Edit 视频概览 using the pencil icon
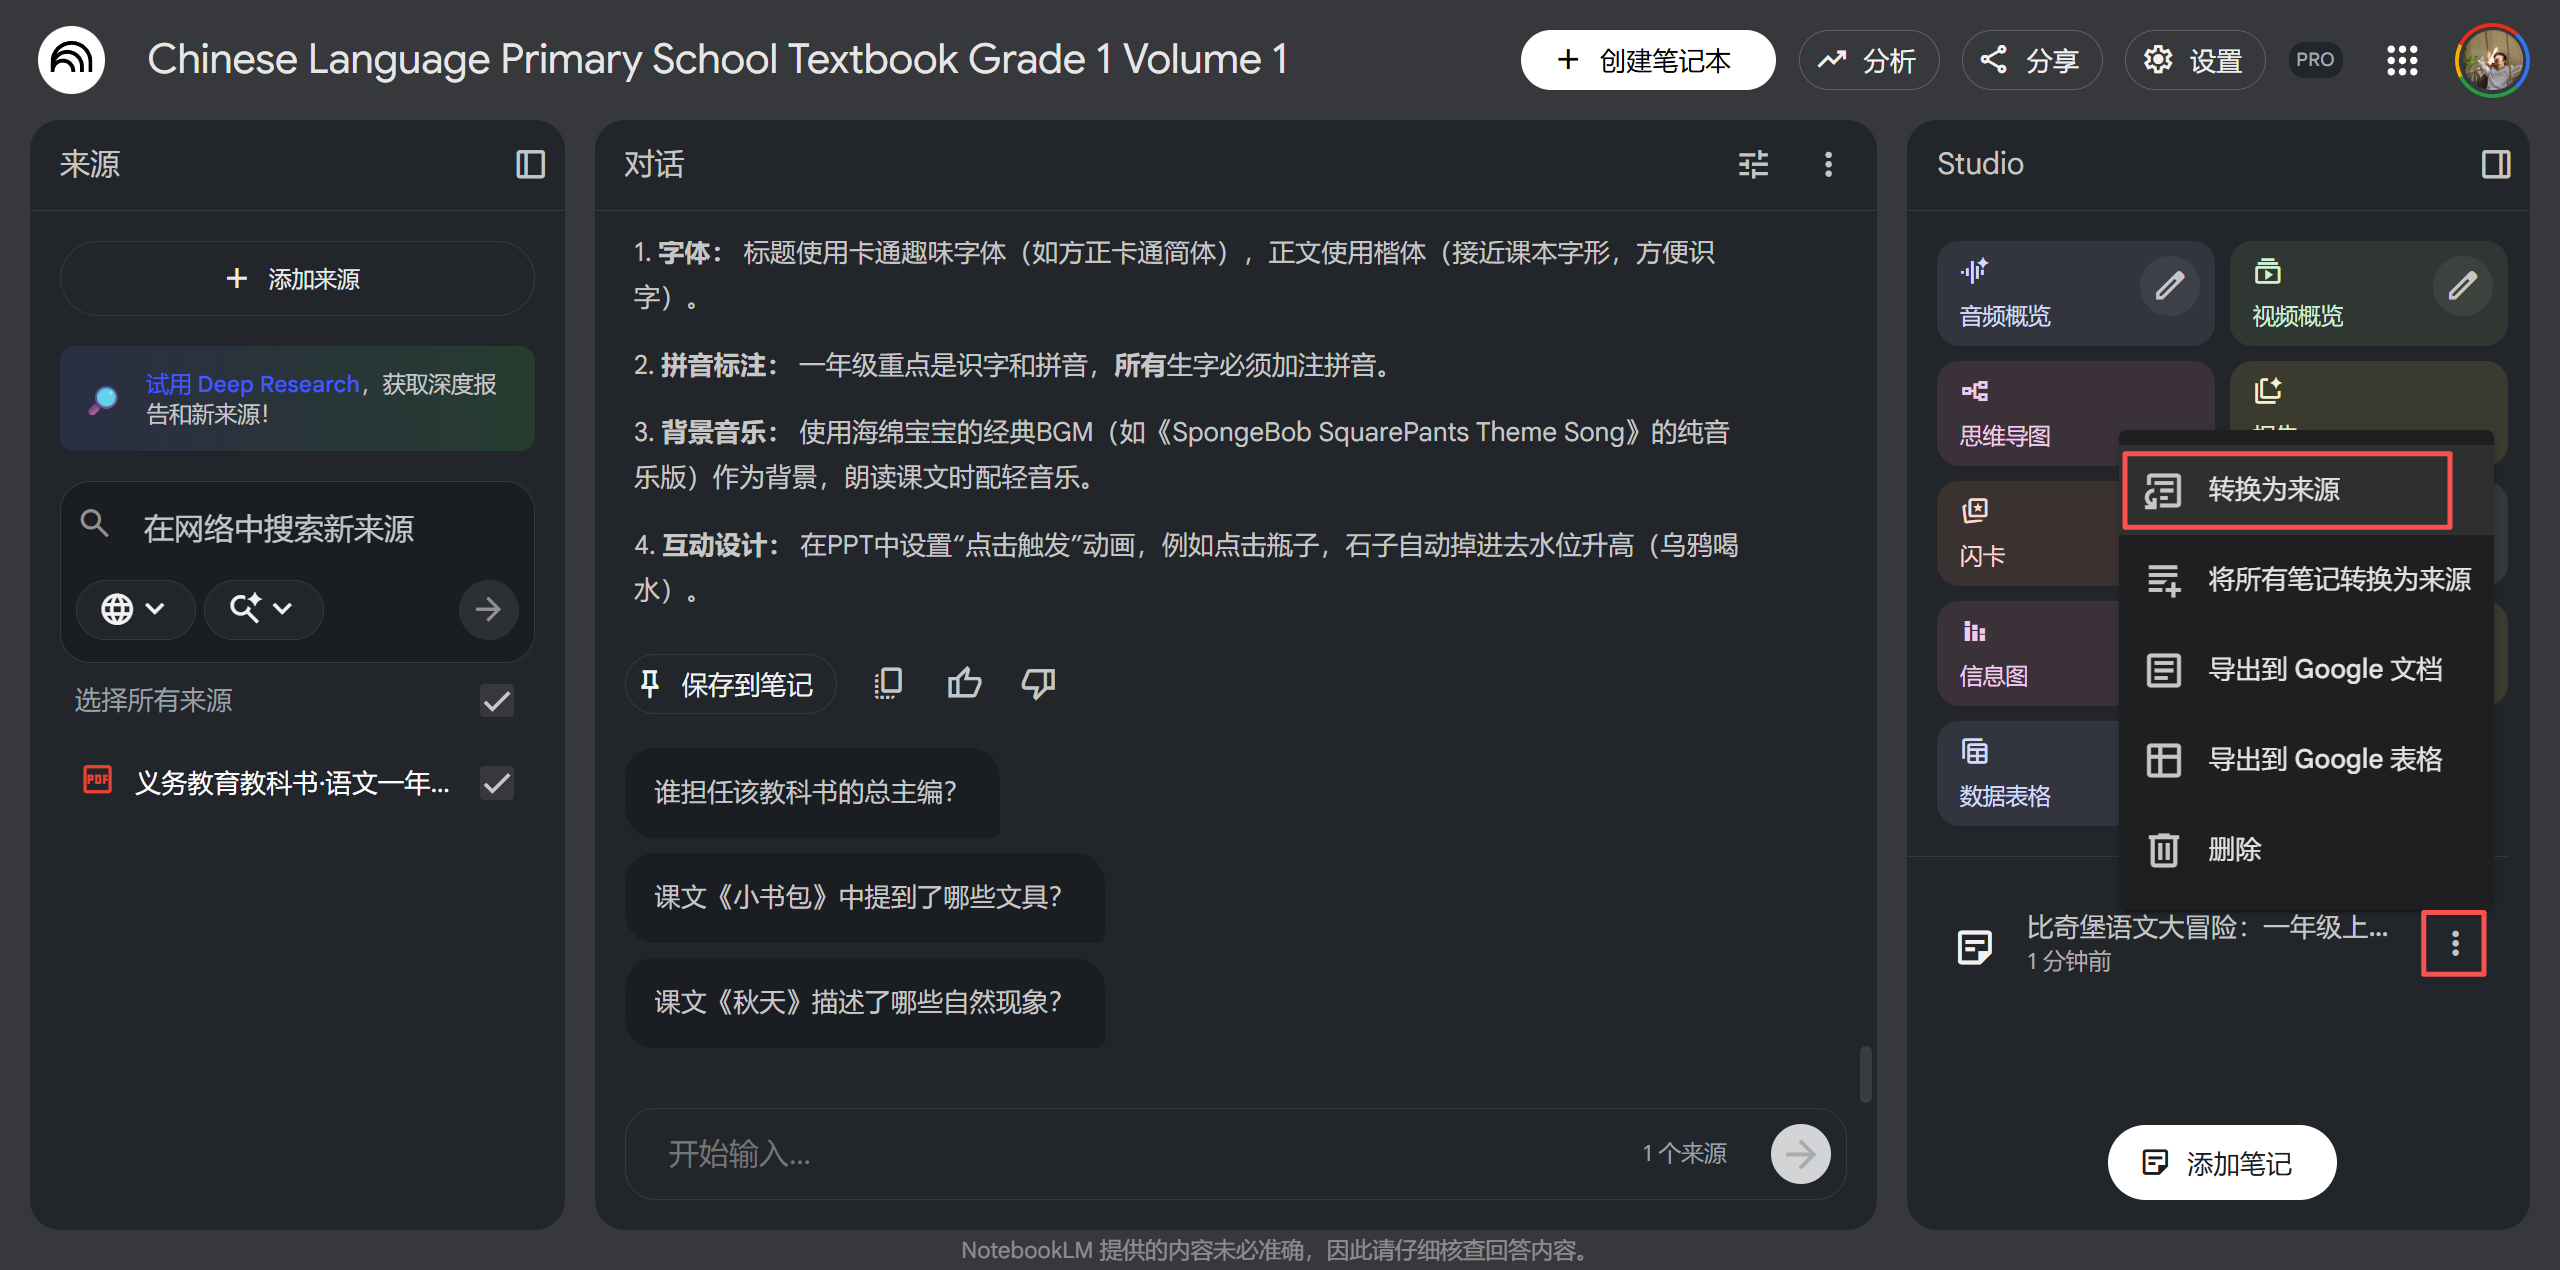This screenshot has width=2560, height=1270. point(2463,287)
